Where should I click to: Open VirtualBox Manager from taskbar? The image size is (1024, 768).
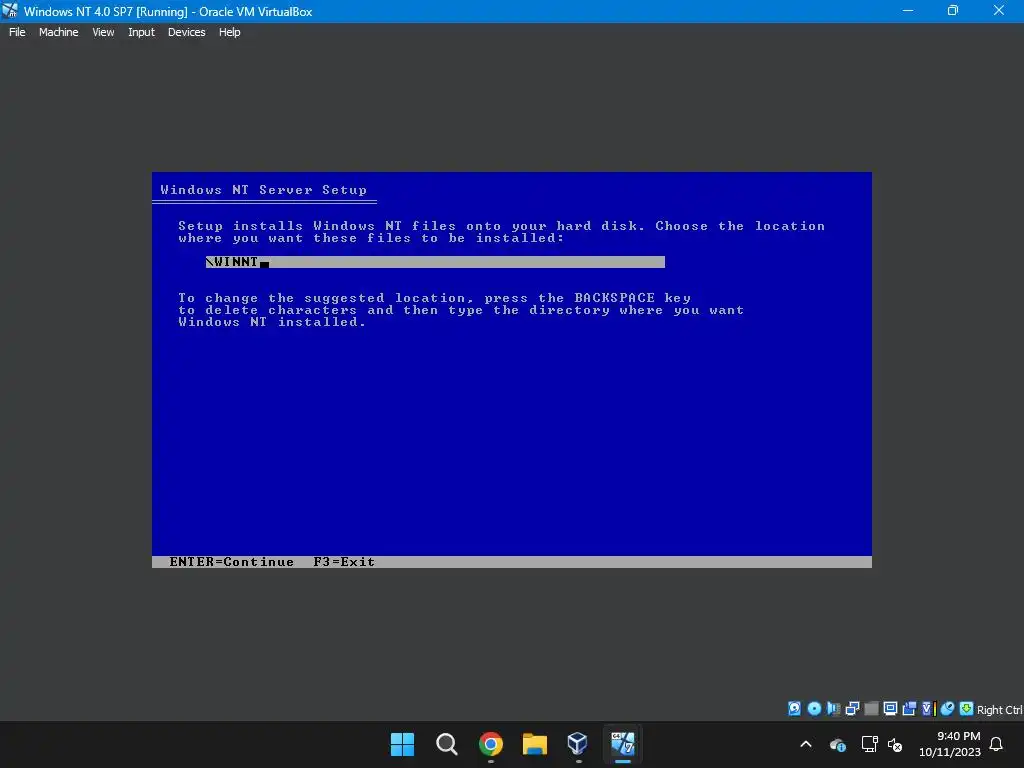tap(578, 744)
